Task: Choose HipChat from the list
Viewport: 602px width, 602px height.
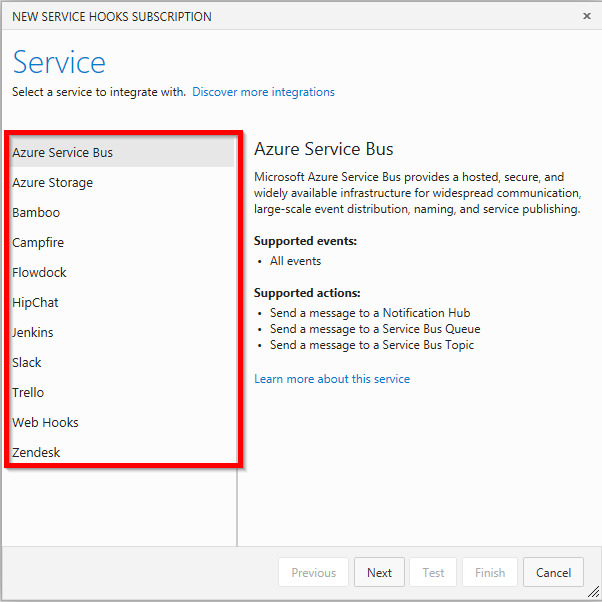Action: coord(122,302)
